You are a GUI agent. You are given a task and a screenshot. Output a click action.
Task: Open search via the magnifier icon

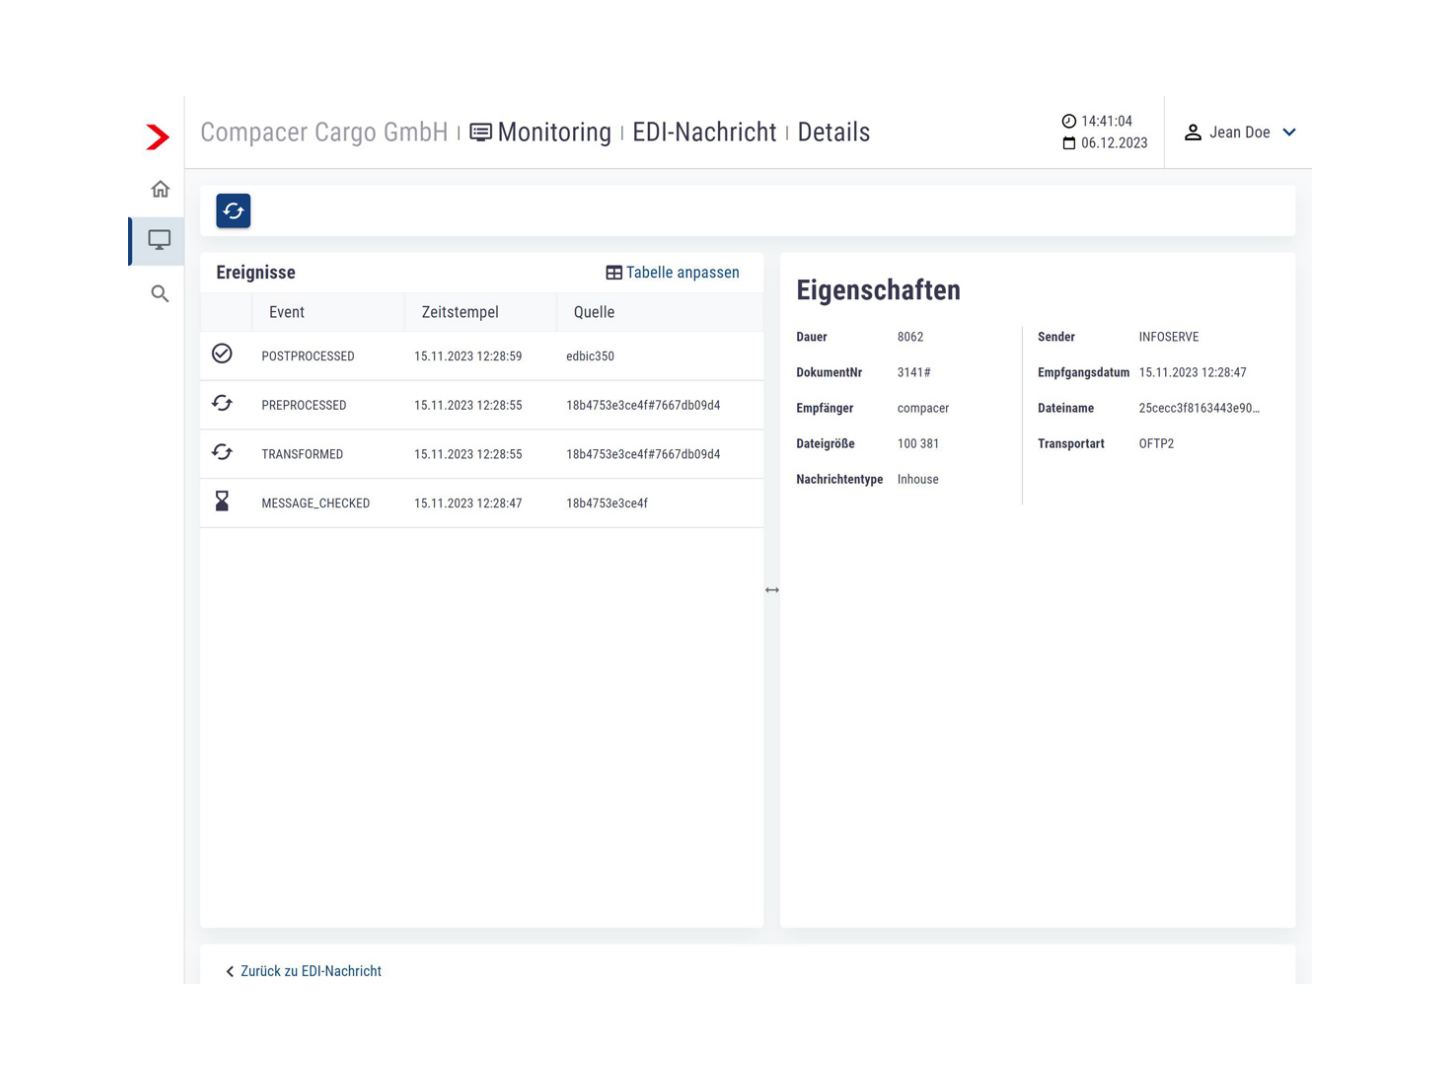pos(159,293)
